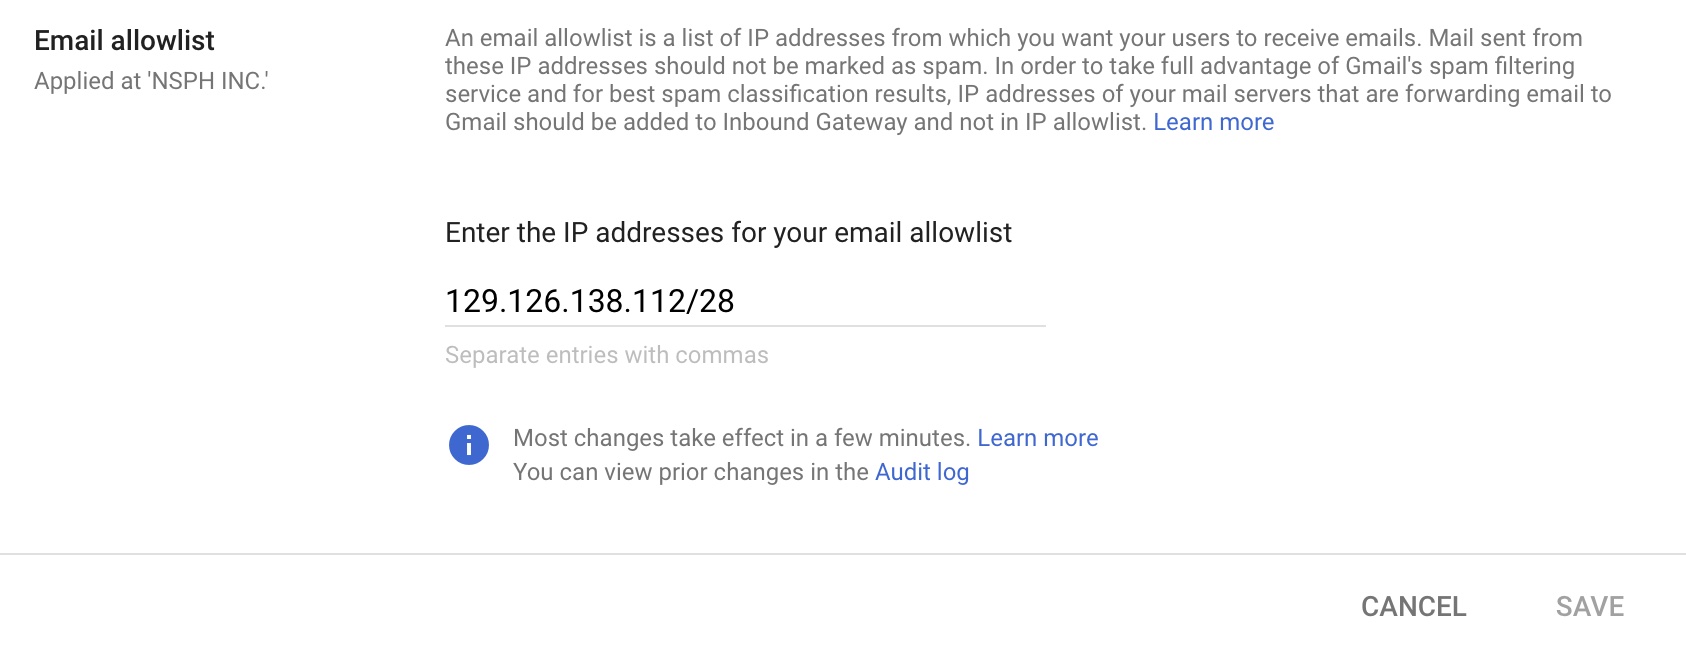Click the blue info icon
The height and width of the screenshot is (648, 1686).
pyautogui.click(x=468, y=445)
